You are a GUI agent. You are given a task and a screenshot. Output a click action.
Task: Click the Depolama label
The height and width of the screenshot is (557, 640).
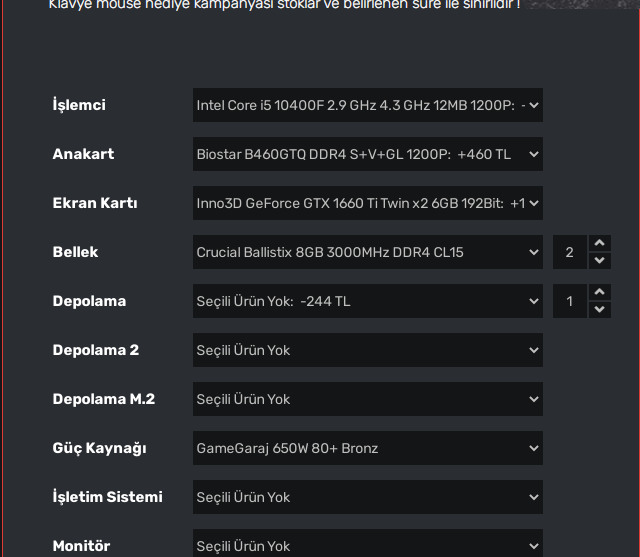point(89,301)
